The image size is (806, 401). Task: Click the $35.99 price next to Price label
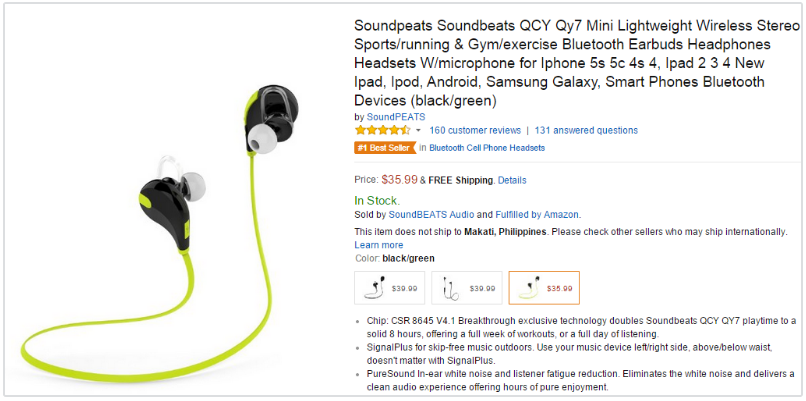coord(399,180)
